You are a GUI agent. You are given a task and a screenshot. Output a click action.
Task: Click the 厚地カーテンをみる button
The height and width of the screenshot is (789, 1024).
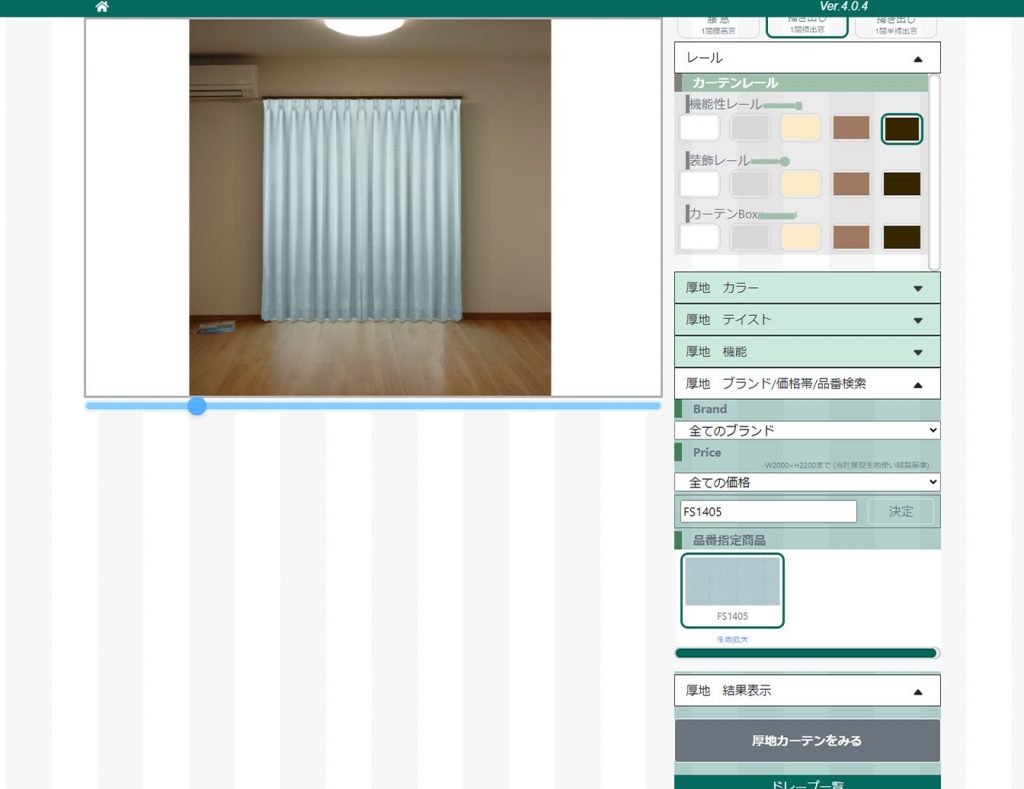(807, 741)
